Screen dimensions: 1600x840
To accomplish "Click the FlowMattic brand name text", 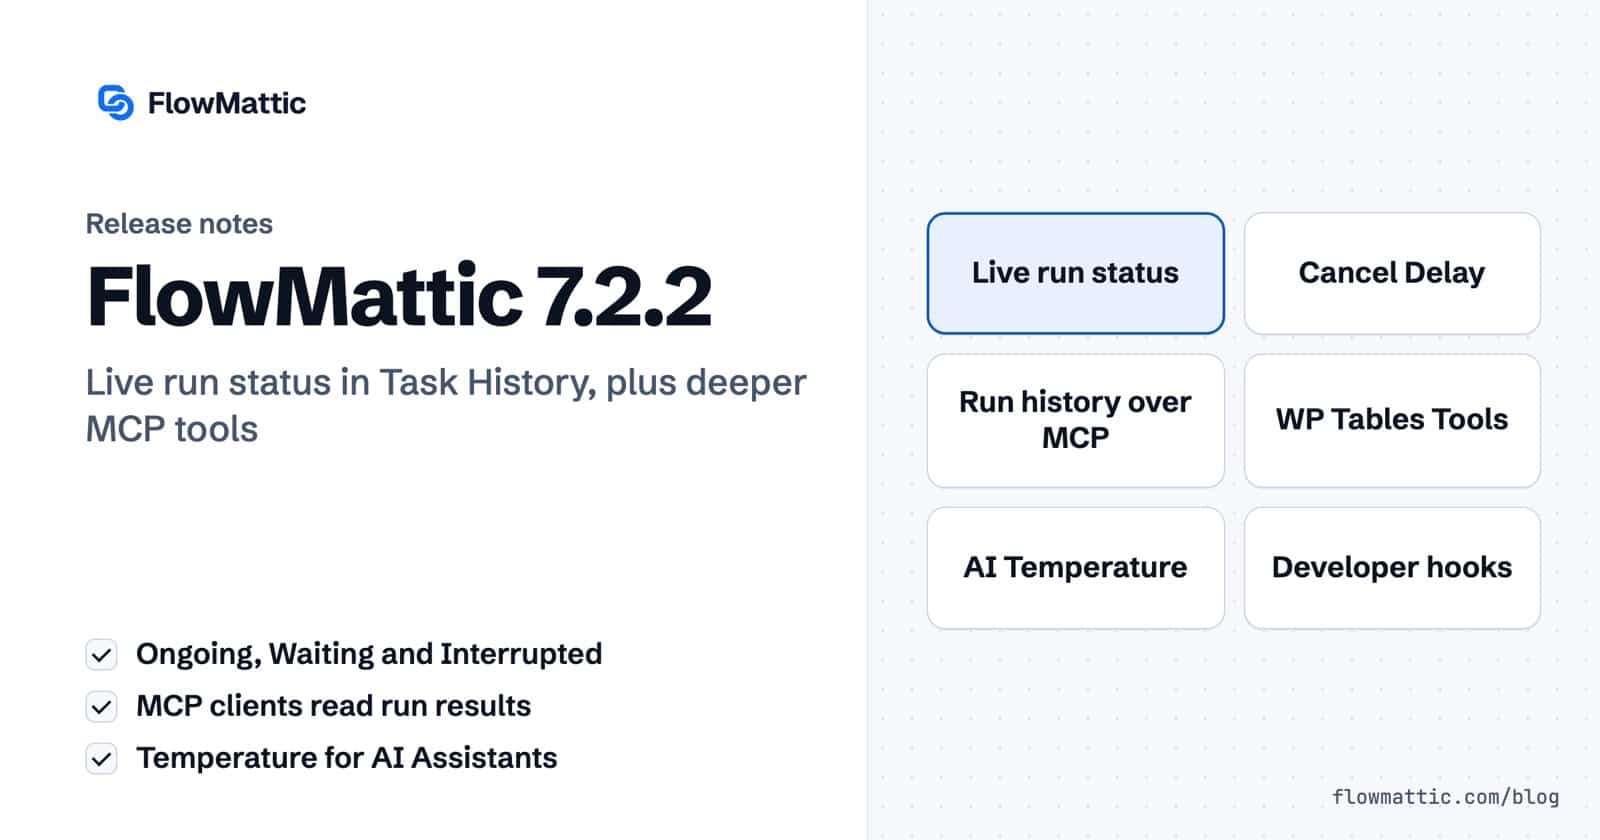I will (x=227, y=103).
